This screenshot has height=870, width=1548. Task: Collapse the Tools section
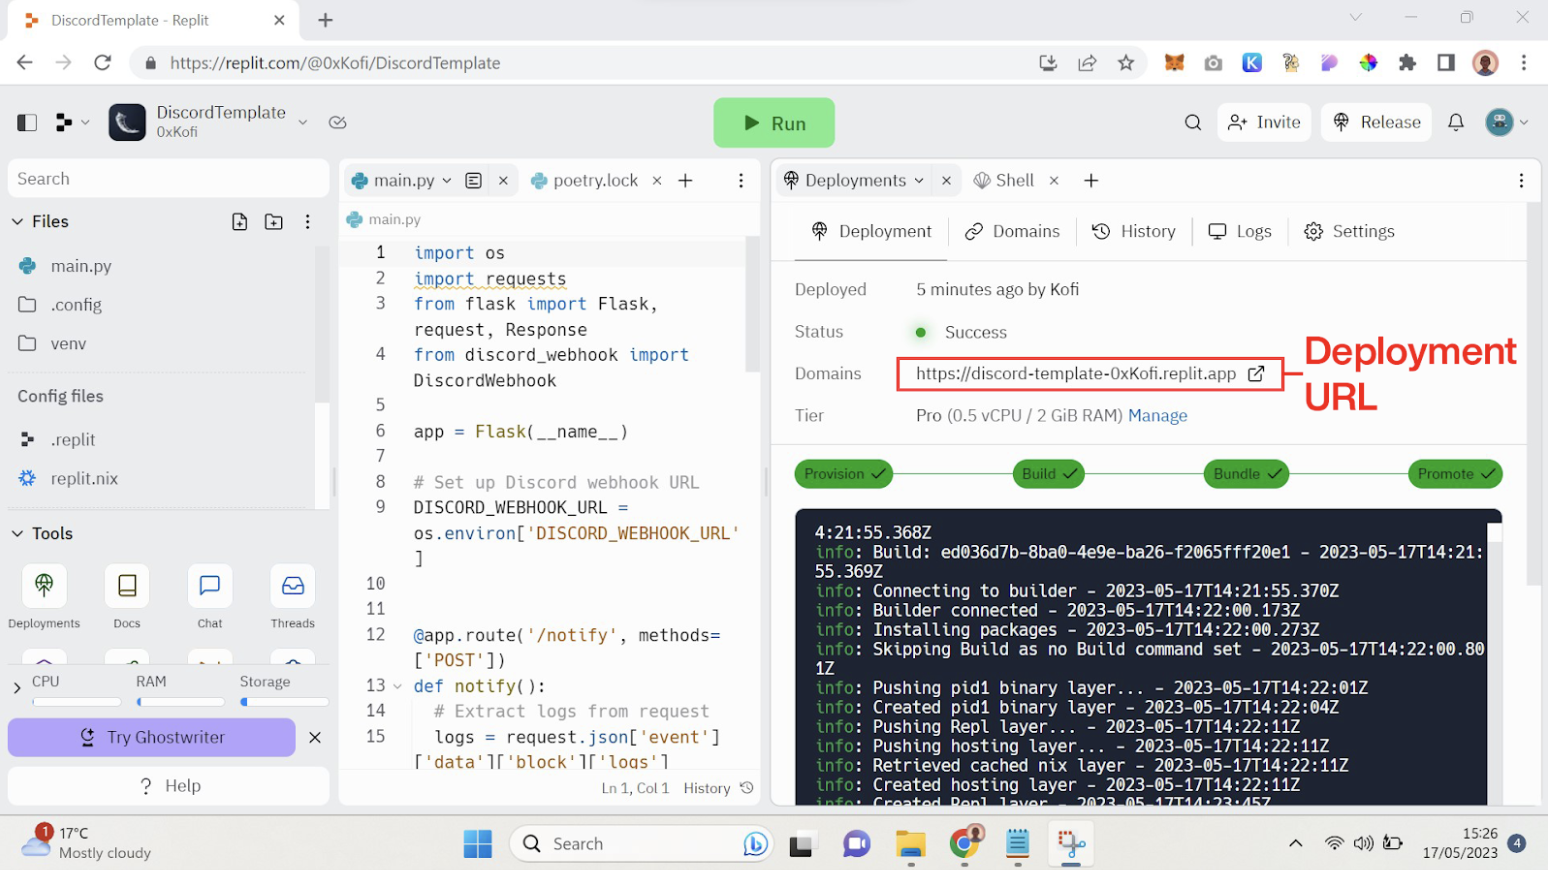pyautogui.click(x=17, y=534)
